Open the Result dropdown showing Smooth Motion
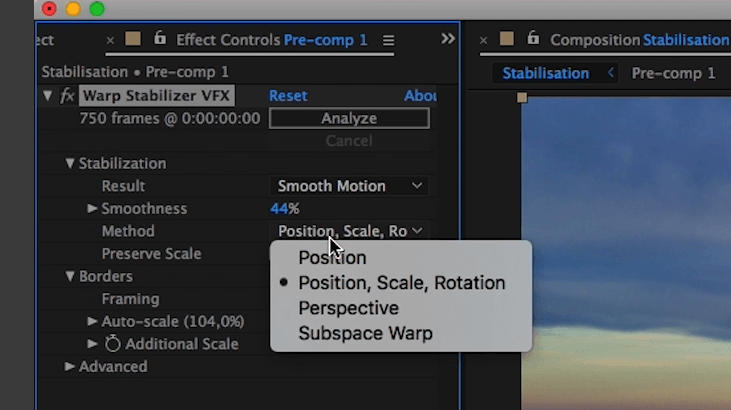The image size is (731, 410). click(349, 186)
